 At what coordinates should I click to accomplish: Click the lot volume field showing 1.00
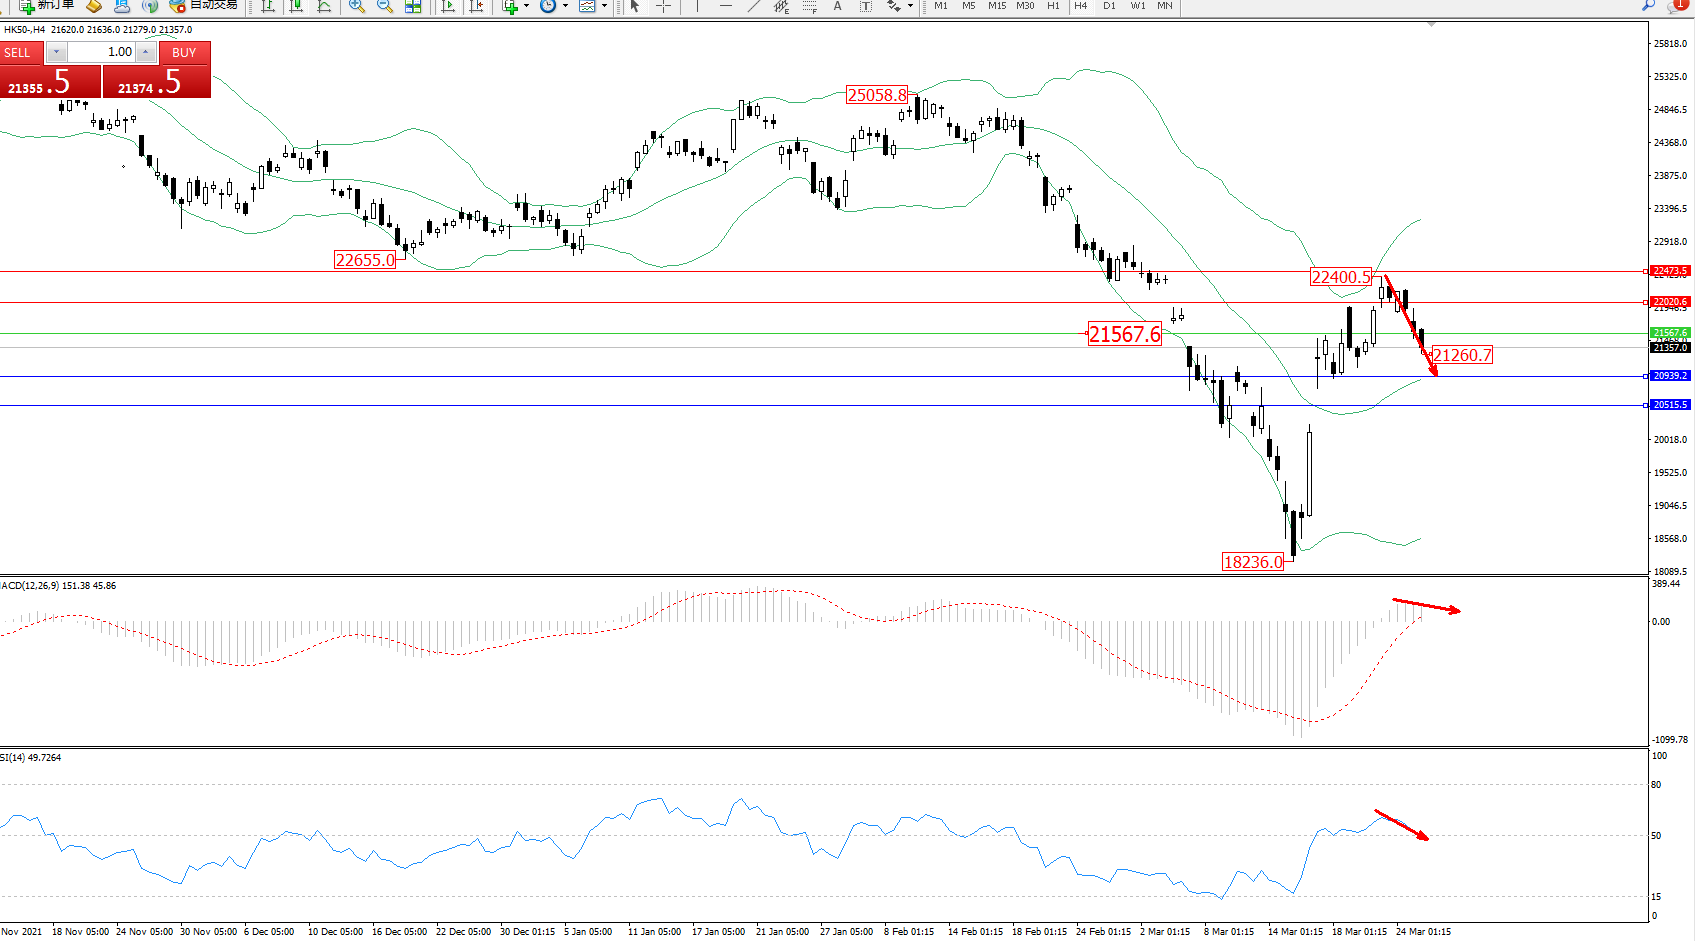click(x=103, y=52)
